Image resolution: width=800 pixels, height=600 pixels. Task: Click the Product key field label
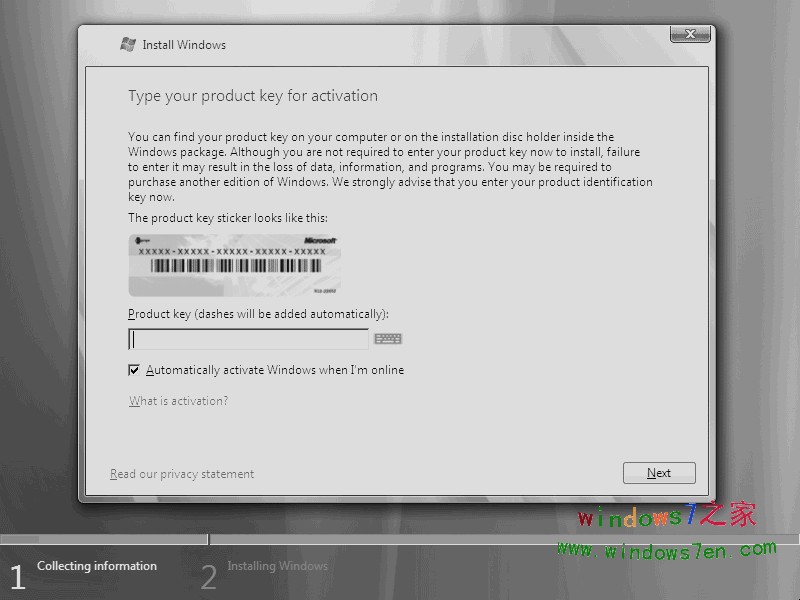point(258,314)
